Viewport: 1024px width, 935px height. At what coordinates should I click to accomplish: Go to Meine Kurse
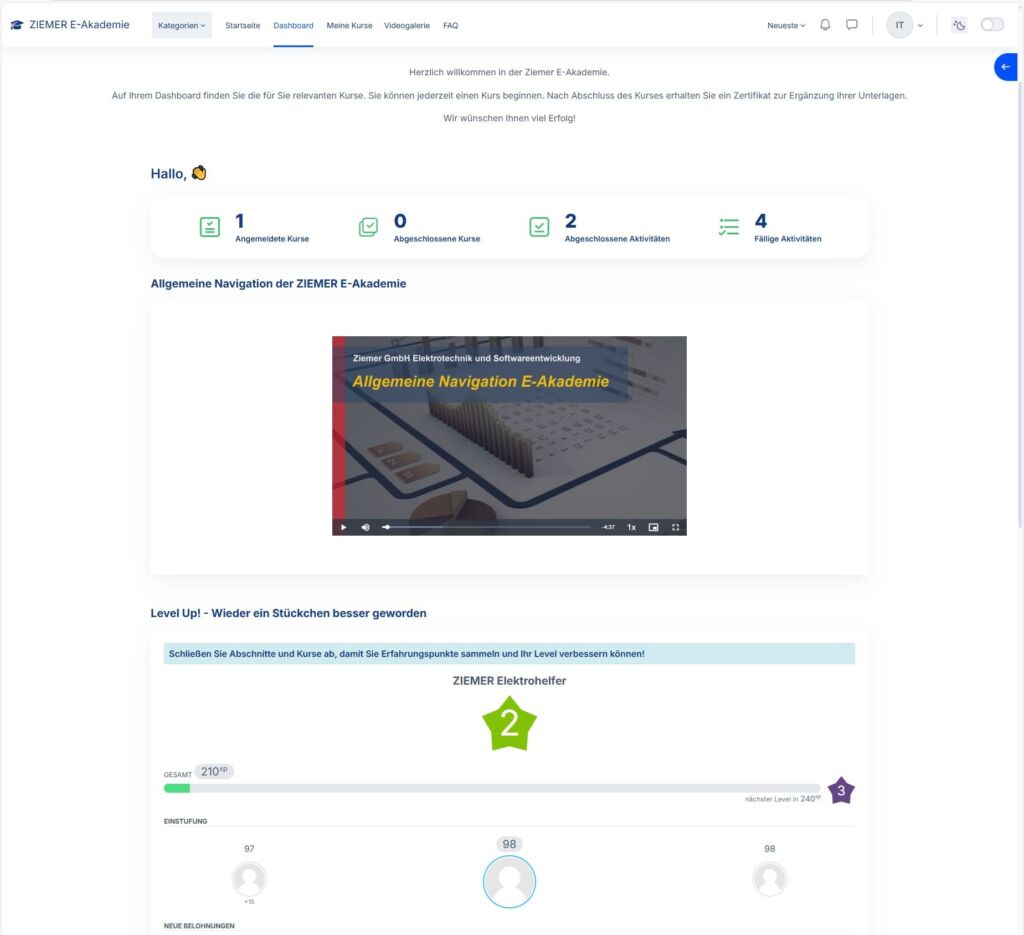click(349, 25)
